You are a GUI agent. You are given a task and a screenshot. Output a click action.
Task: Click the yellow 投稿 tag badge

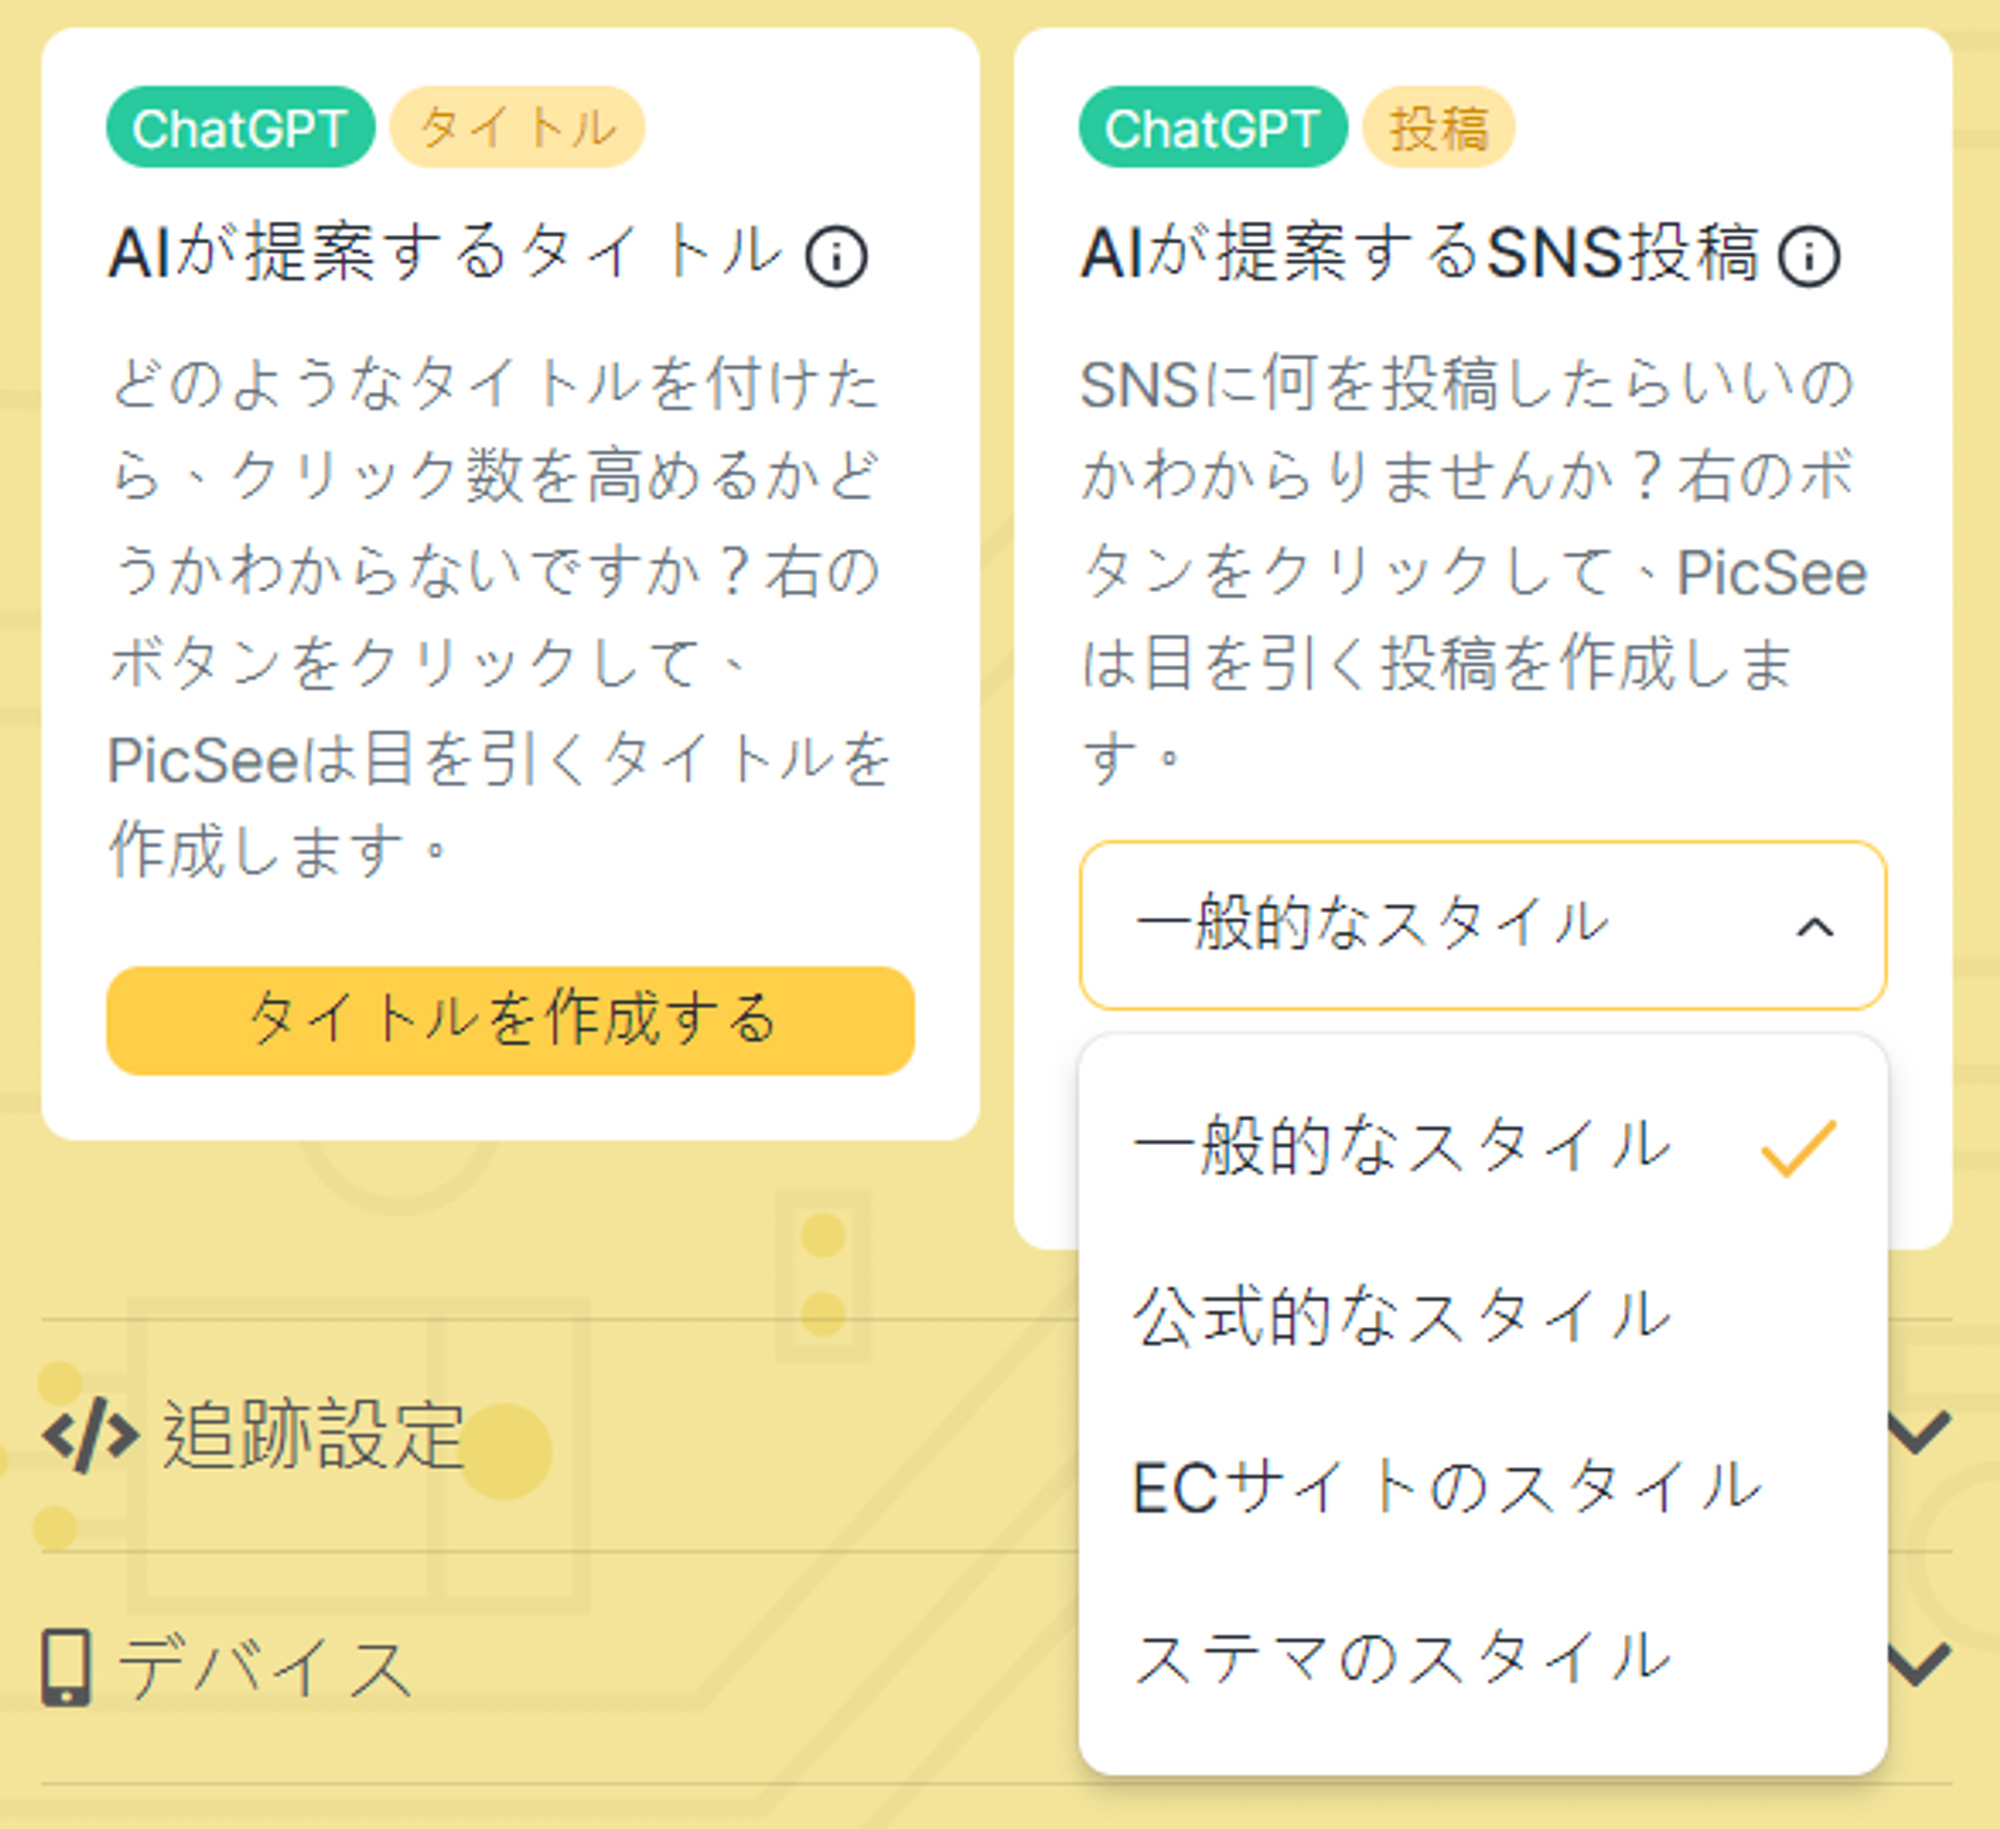click(x=1439, y=127)
